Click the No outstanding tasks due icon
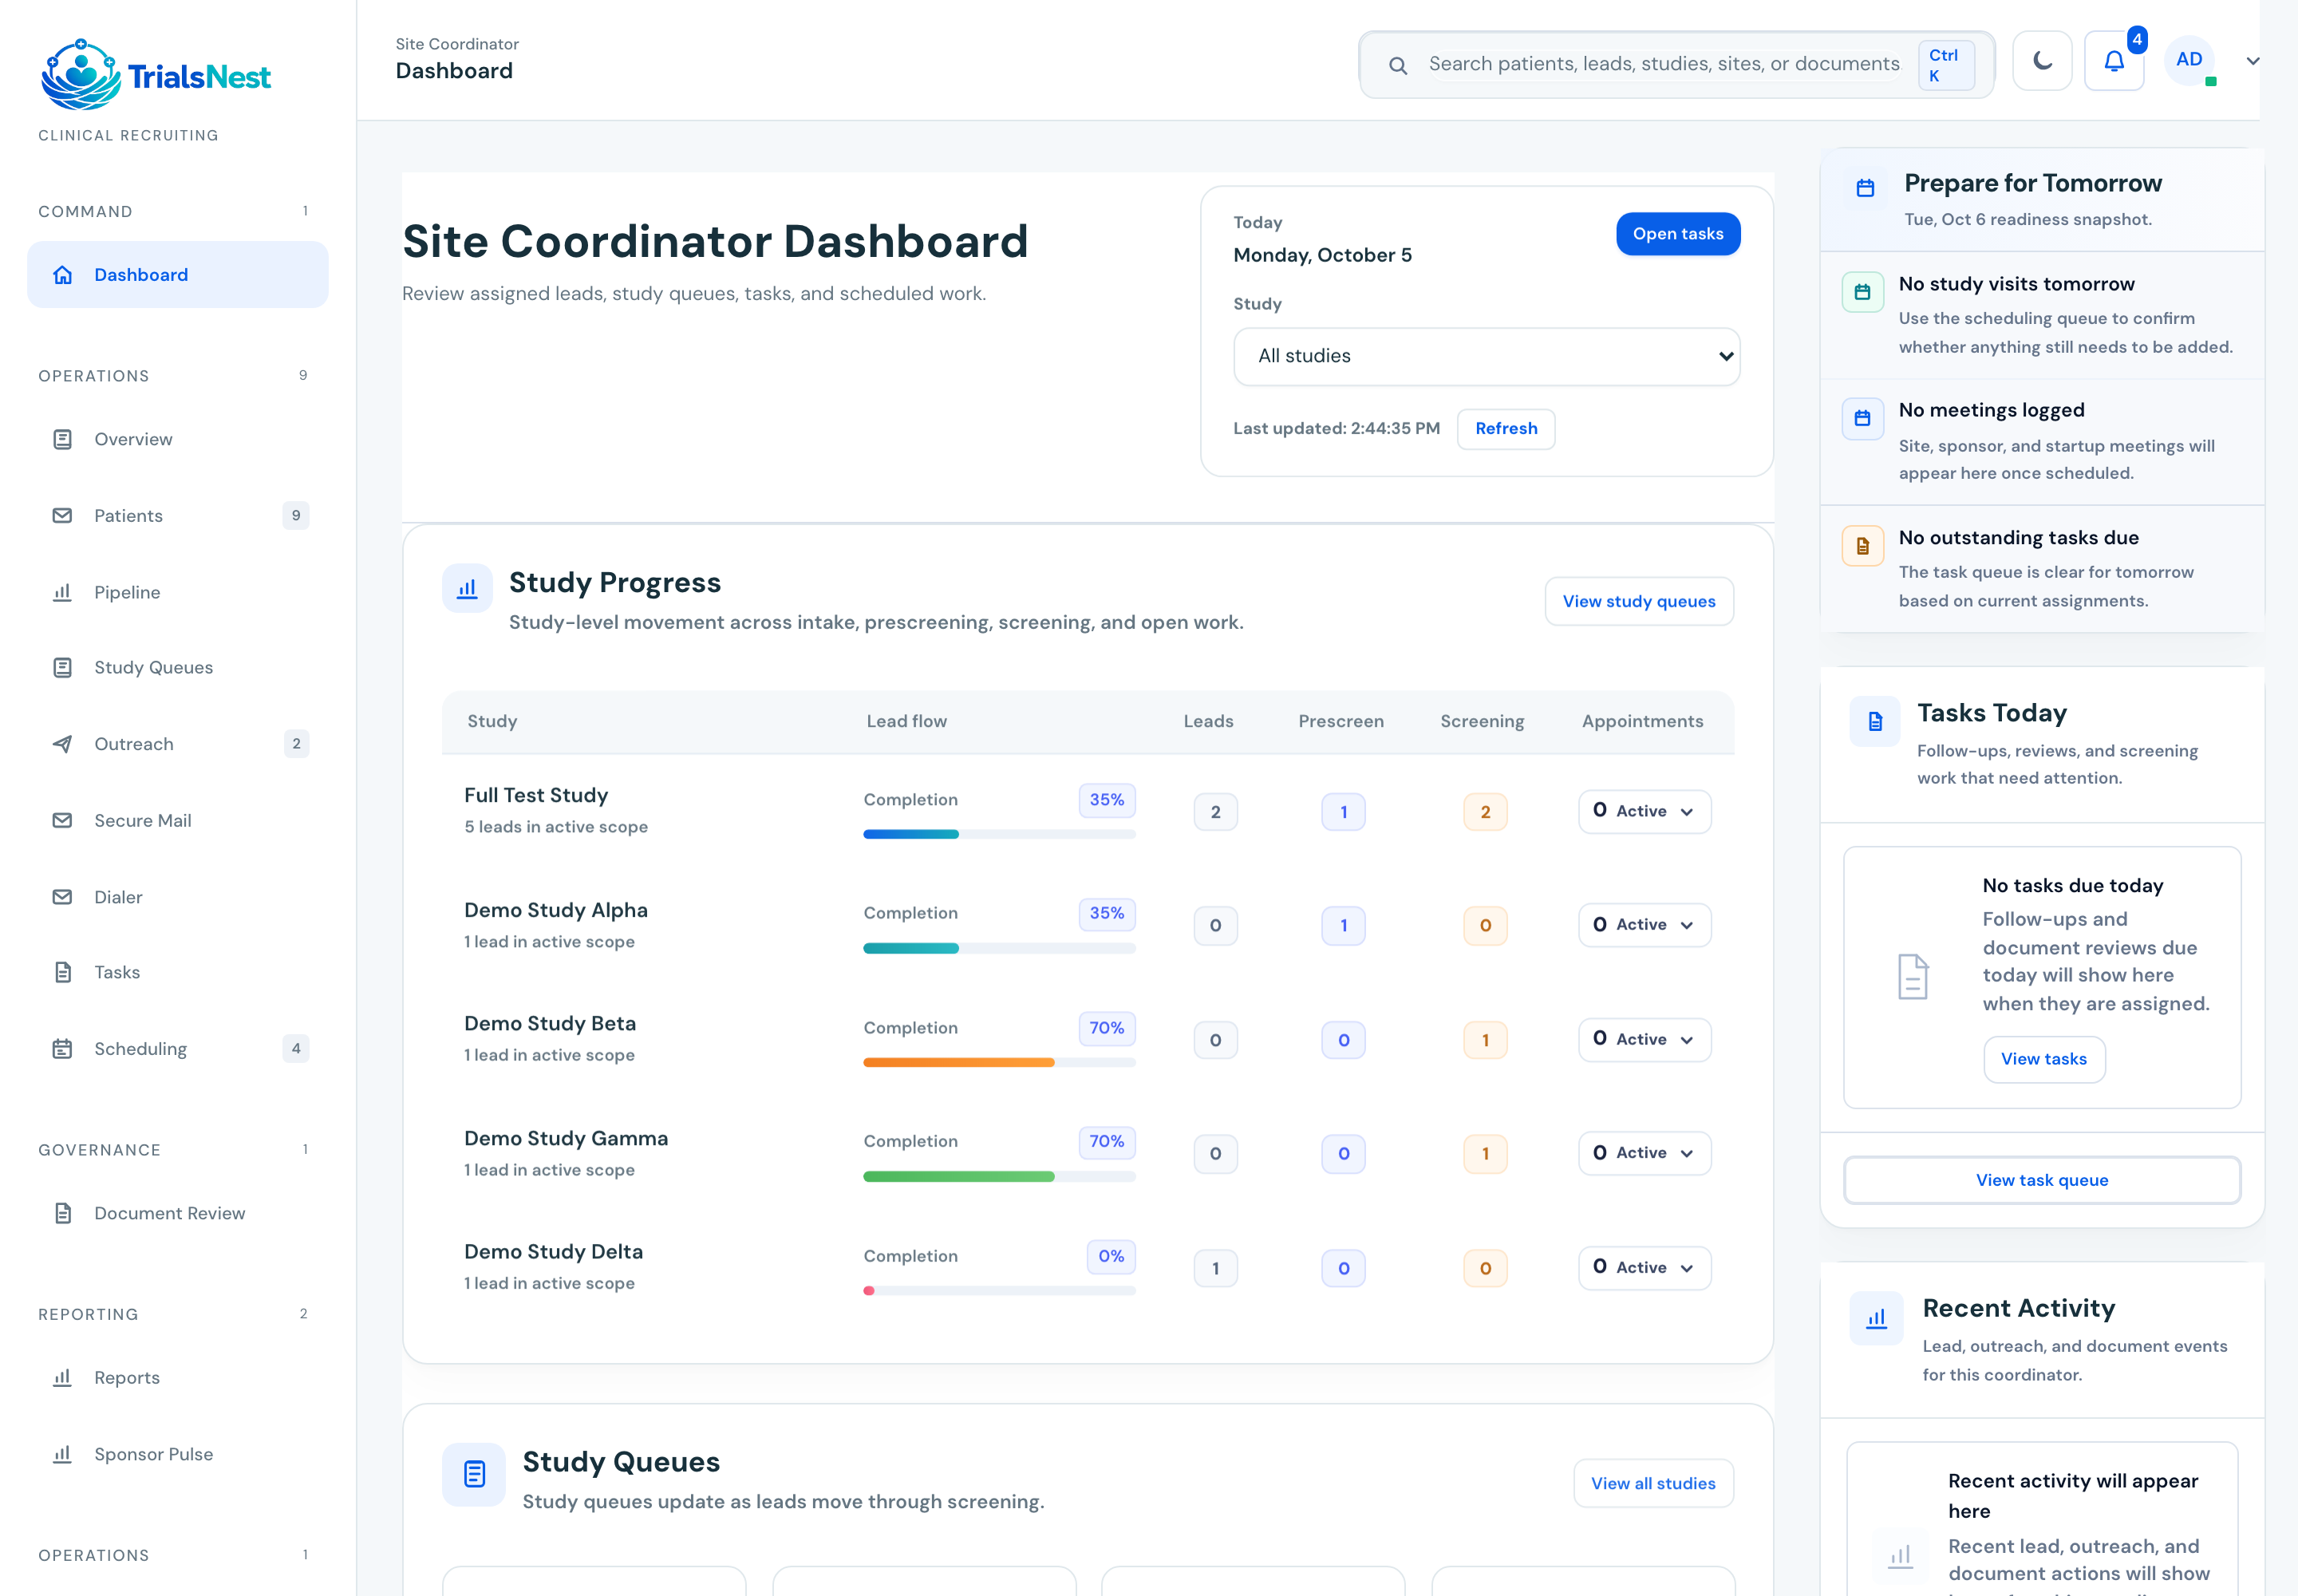Screen dimensions: 2298x1596 [1862, 546]
